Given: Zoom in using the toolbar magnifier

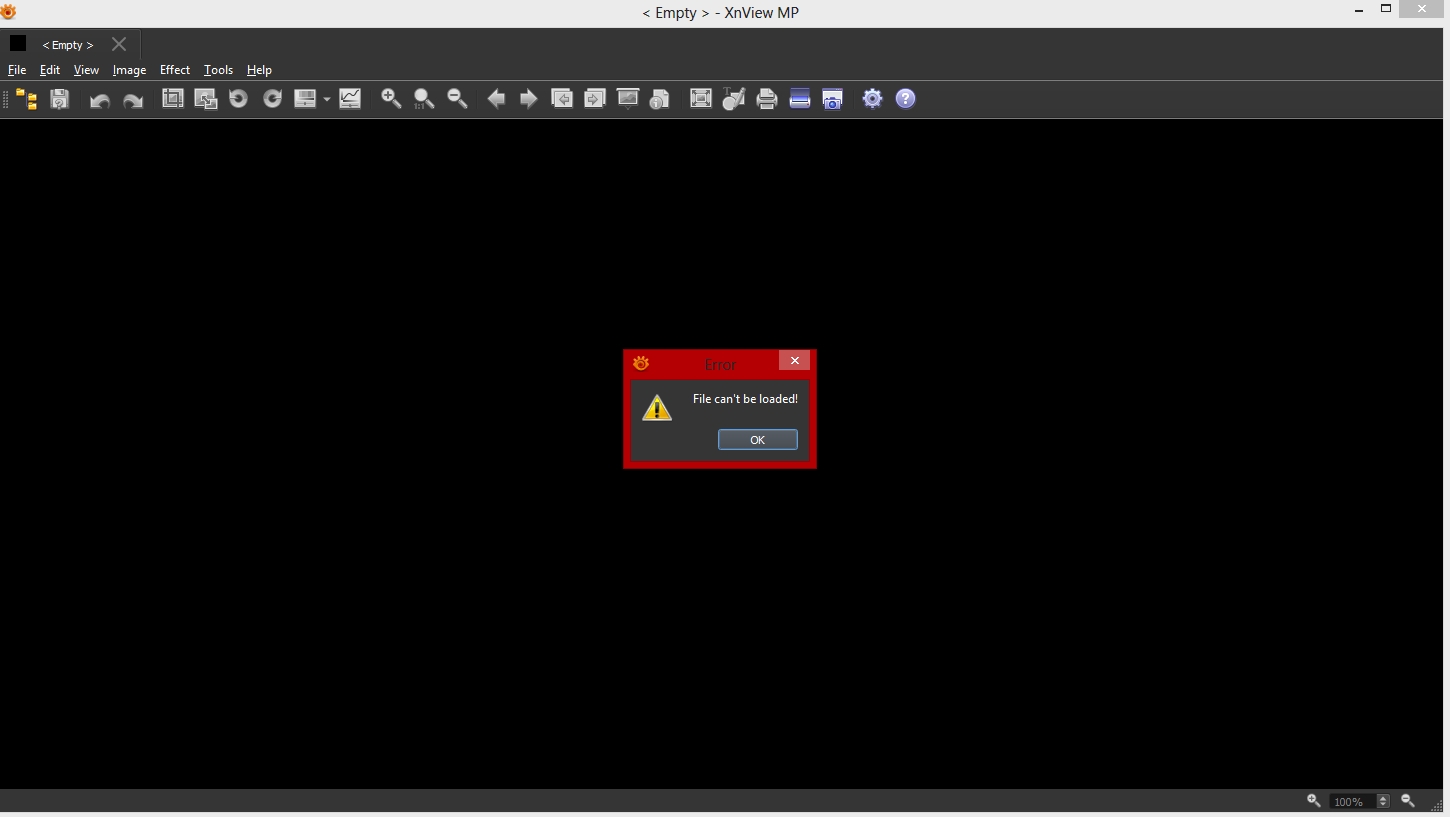Looking at the screenshot, I should [x=392, y=98].
